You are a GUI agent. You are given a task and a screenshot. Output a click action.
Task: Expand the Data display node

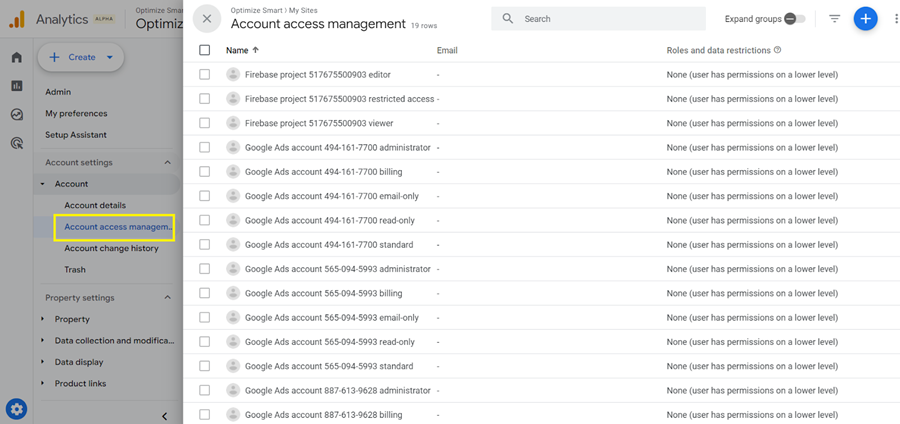[42, 362]
